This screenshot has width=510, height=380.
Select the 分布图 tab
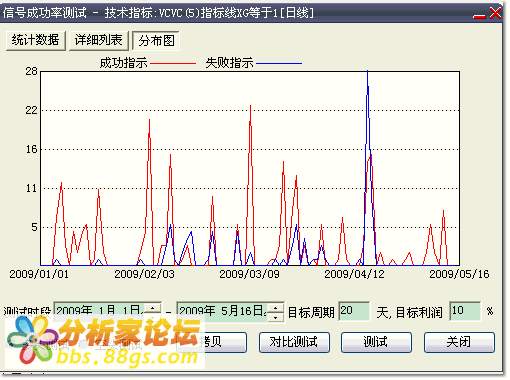coord(156,41)
